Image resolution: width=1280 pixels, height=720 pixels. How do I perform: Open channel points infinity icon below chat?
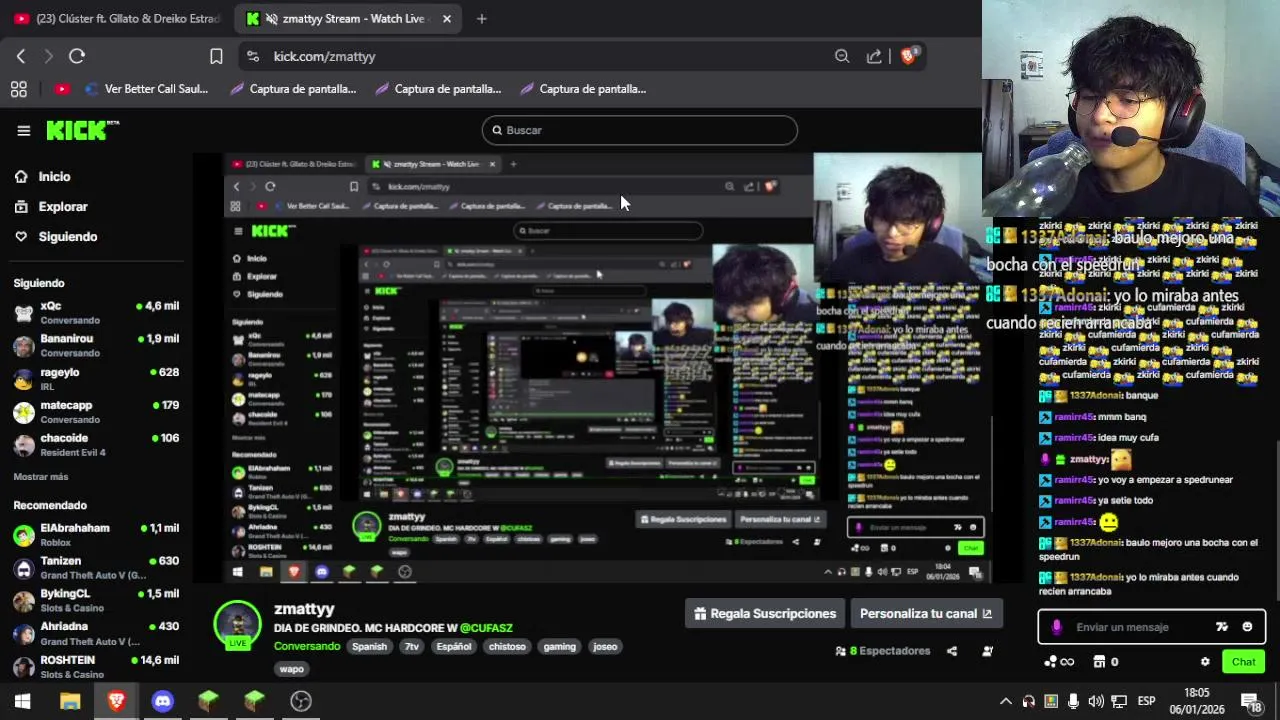(x=1059, y=661)
